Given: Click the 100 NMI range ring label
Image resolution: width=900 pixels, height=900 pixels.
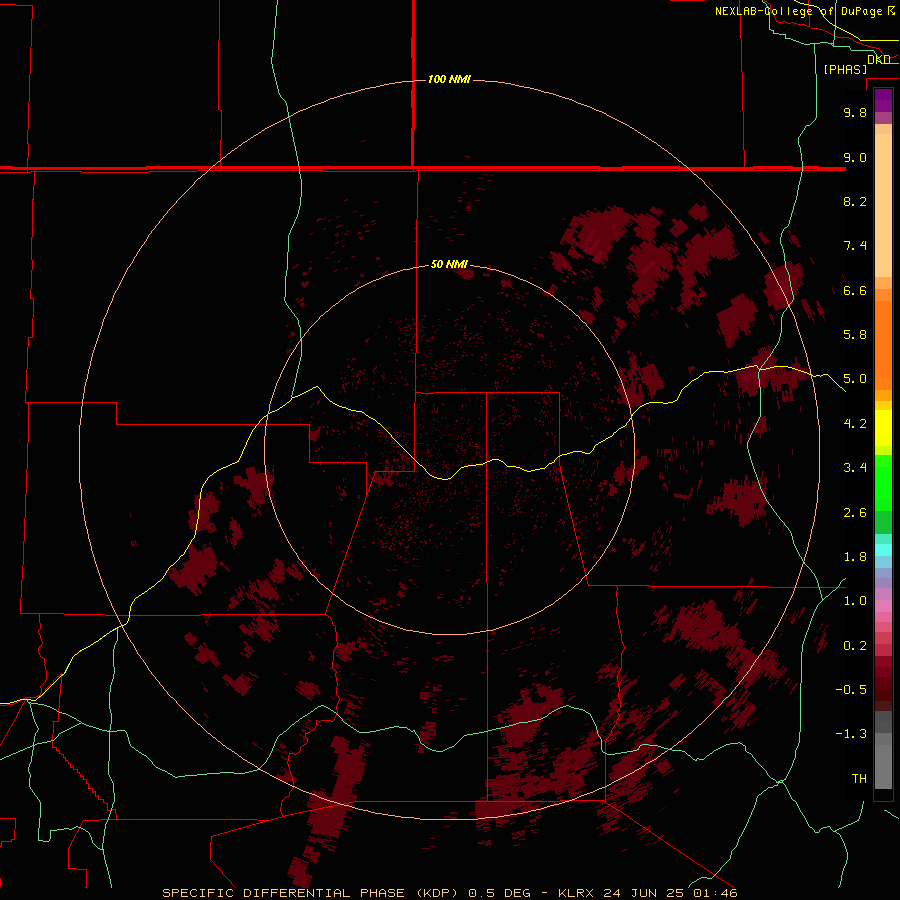Looking at the screenshot, I should pos(449,79).
